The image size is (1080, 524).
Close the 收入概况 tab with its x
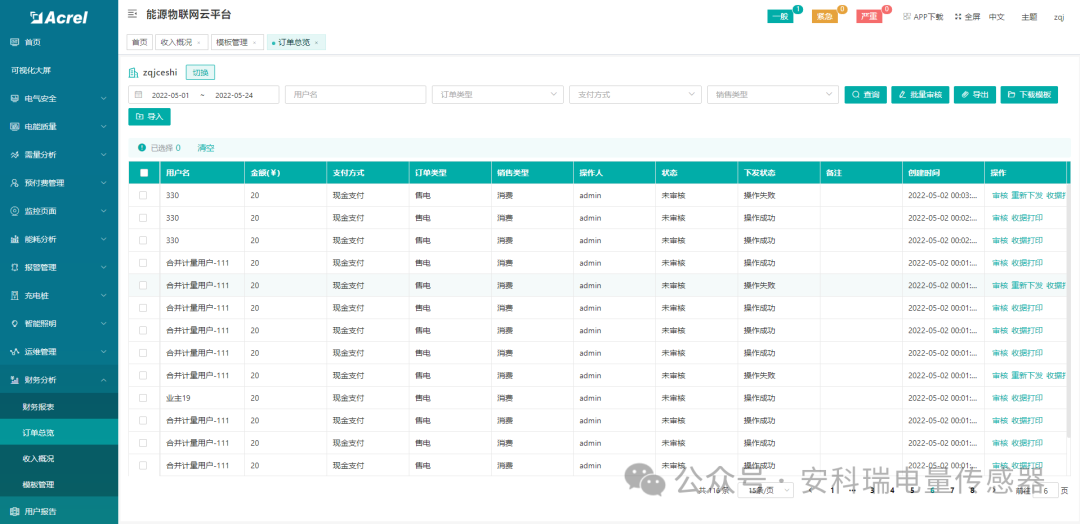(199, 43)
